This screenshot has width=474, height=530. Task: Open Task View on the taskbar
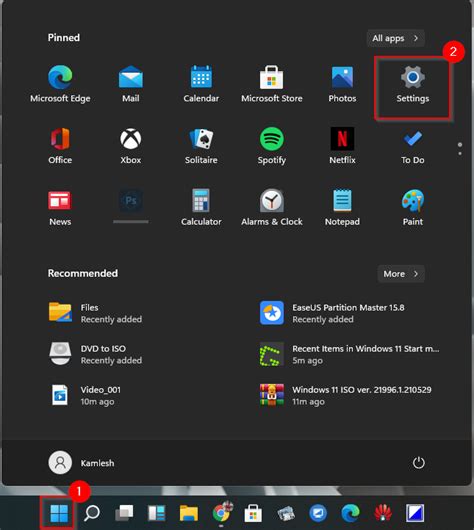124,513
